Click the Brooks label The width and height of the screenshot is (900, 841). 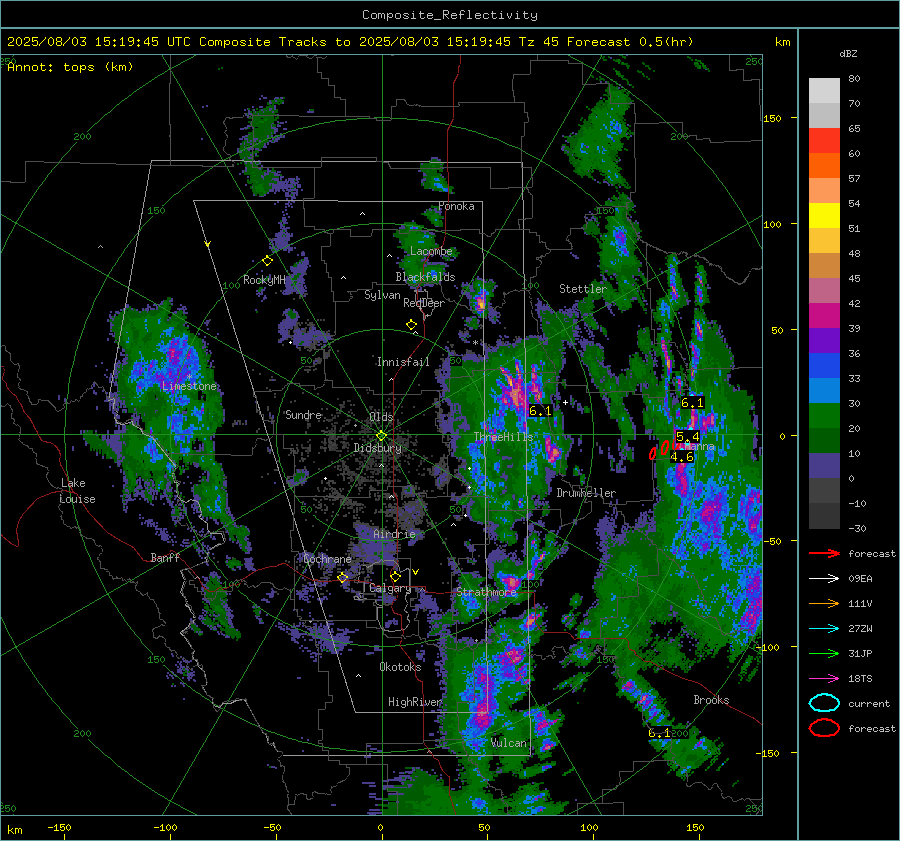711,700
